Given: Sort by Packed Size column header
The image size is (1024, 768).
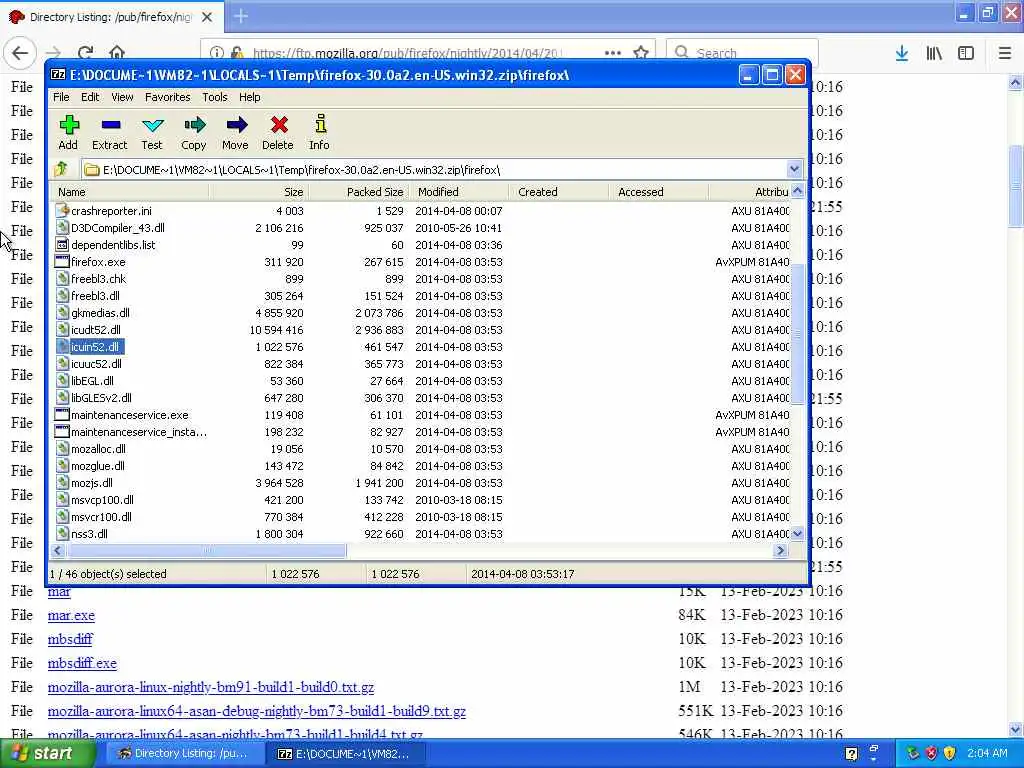Looking at the screenshot, I should tap(358, 192).
